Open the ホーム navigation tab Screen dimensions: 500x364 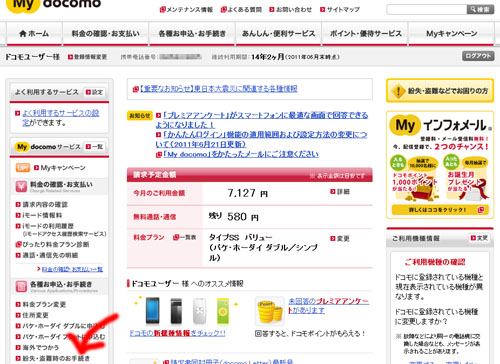(34, 34)
